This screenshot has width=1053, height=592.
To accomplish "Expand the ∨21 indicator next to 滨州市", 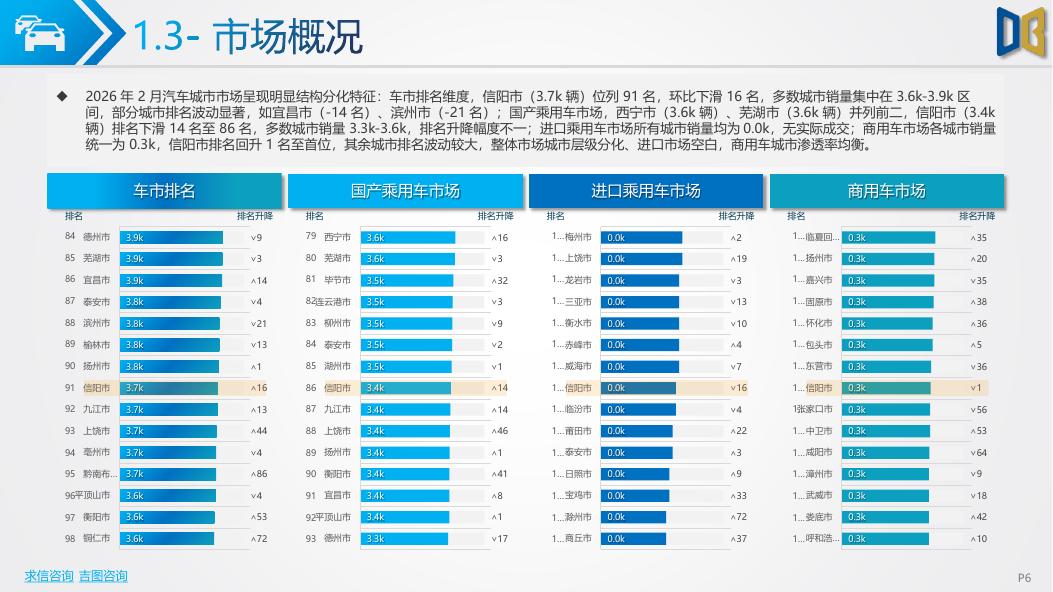I will click(x=260, y=322).
